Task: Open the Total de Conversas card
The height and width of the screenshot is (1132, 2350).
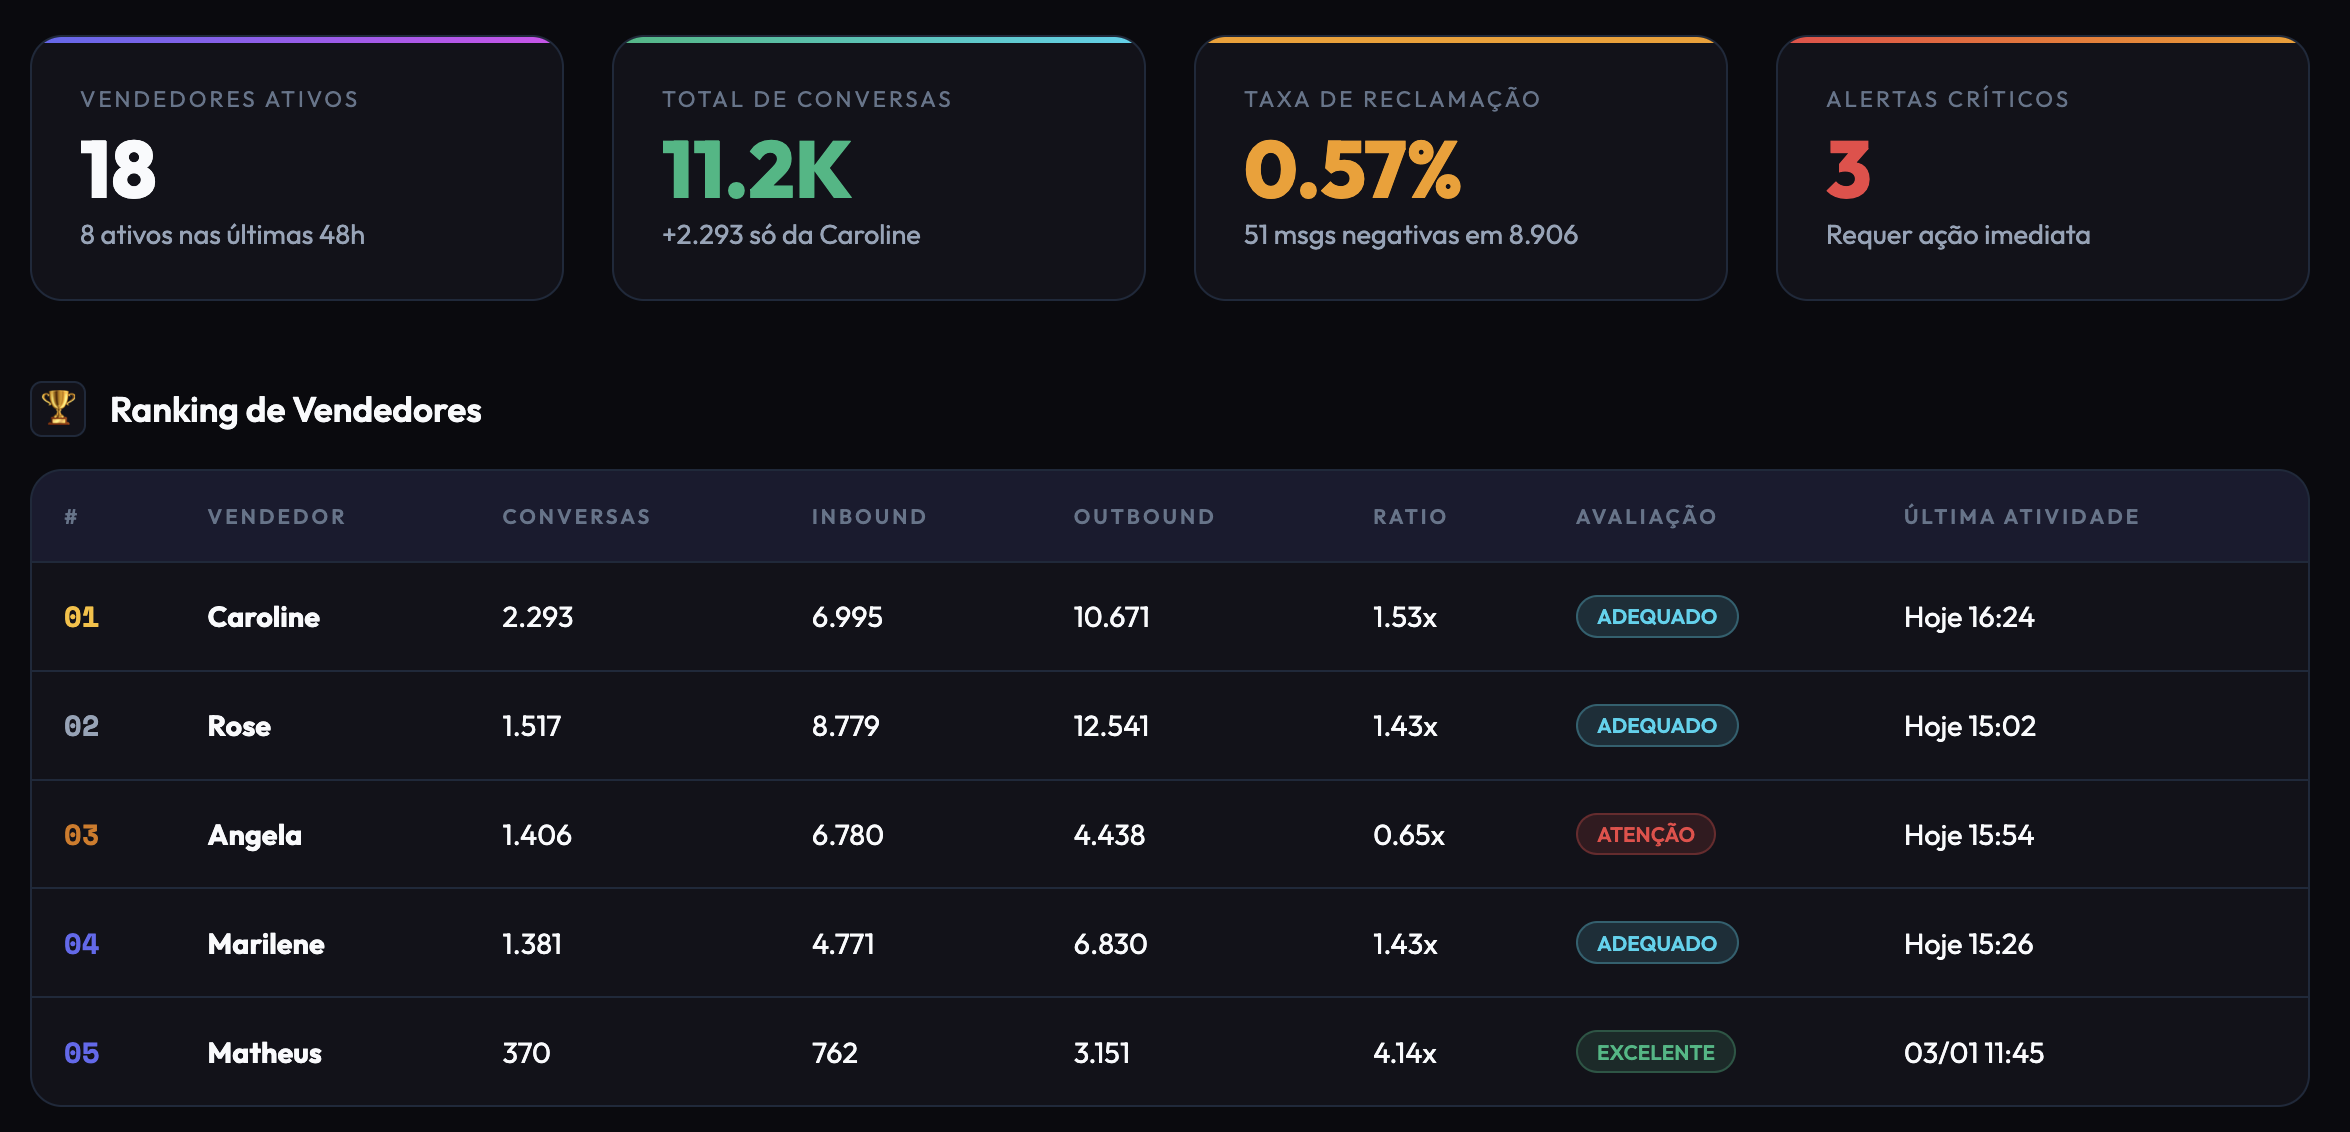Action: coord(878,168)
